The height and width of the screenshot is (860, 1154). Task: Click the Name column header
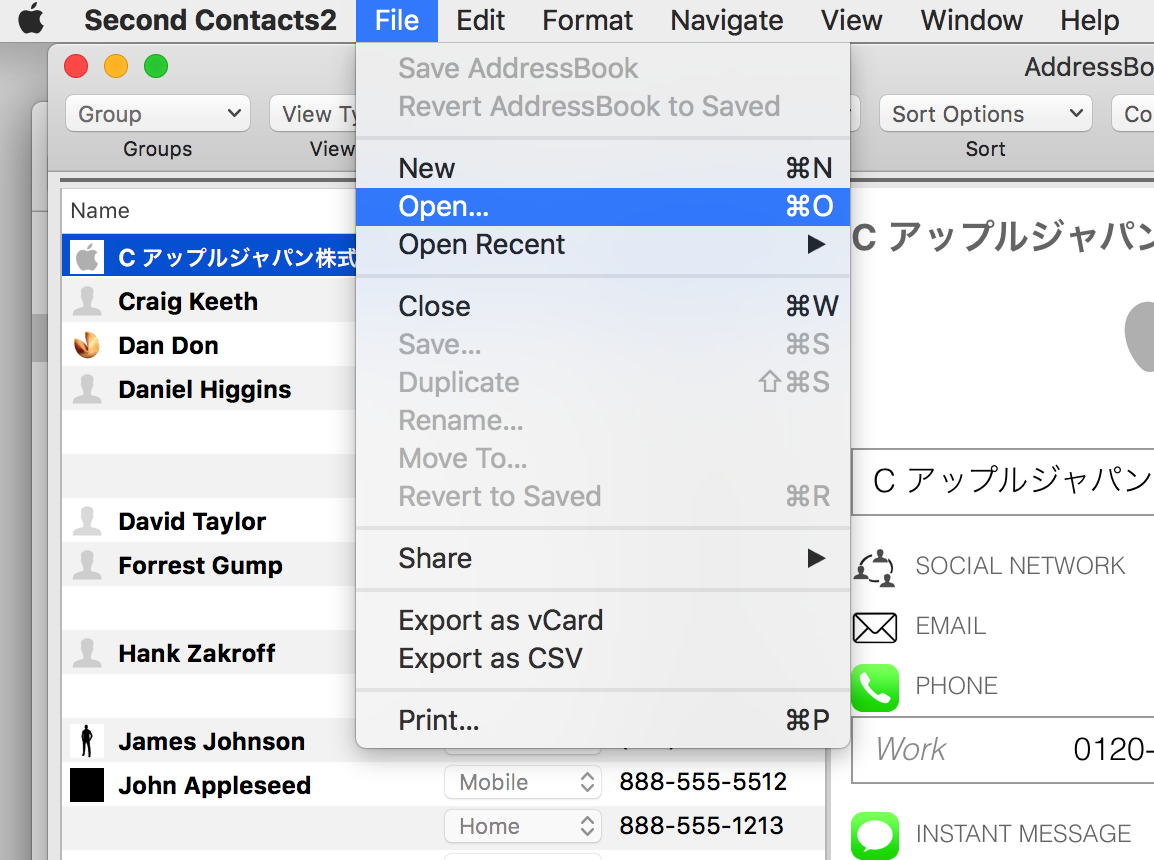[209, 211]
